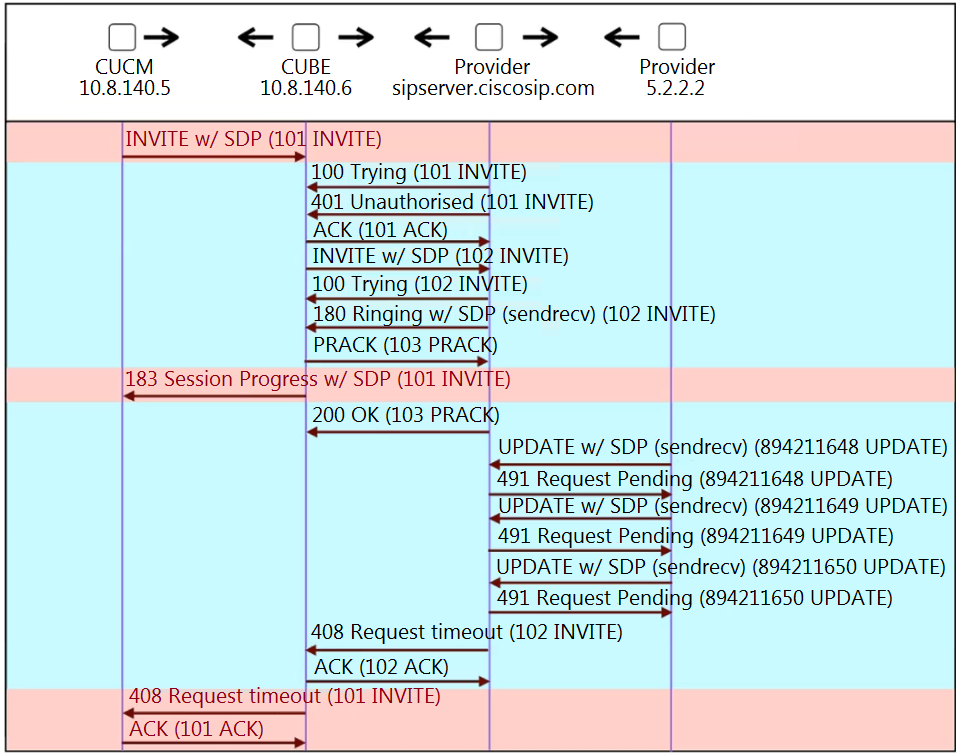Select the PRACK (103 PRACK) message
Screen dimensions: 959x755
click(x=405, y=346)
